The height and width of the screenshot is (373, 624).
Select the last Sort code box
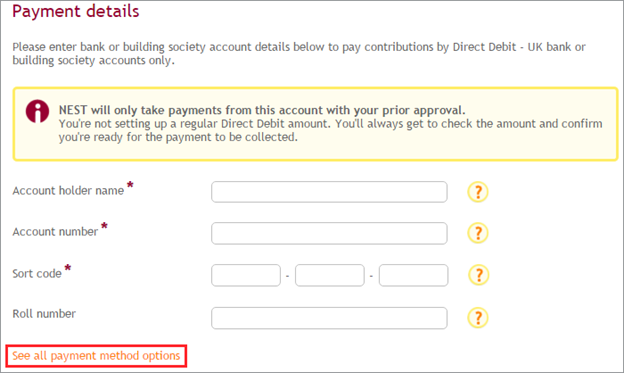(x=413, y=275)
